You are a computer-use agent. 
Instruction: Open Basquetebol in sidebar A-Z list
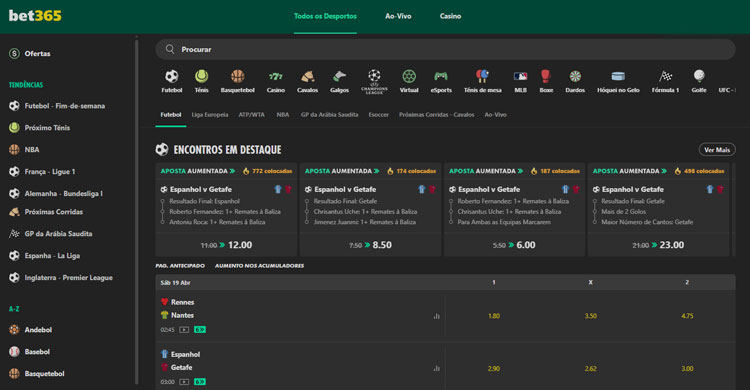(44, 374)
